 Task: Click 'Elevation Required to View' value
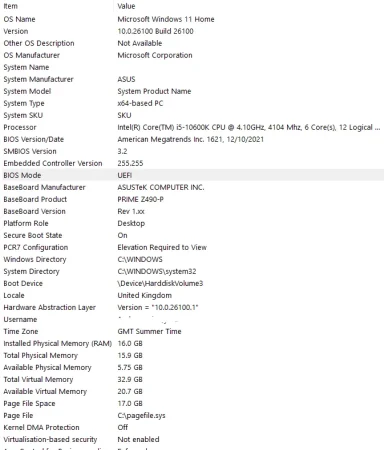coord(162,247)
